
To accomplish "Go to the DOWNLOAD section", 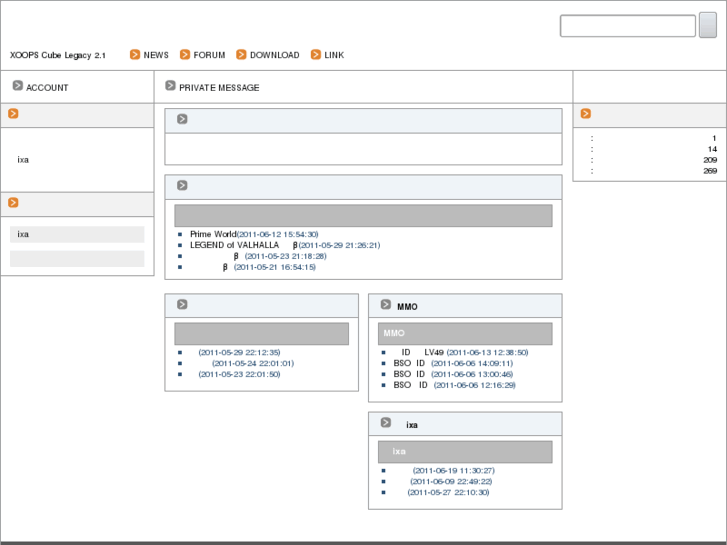I will 274,55.
